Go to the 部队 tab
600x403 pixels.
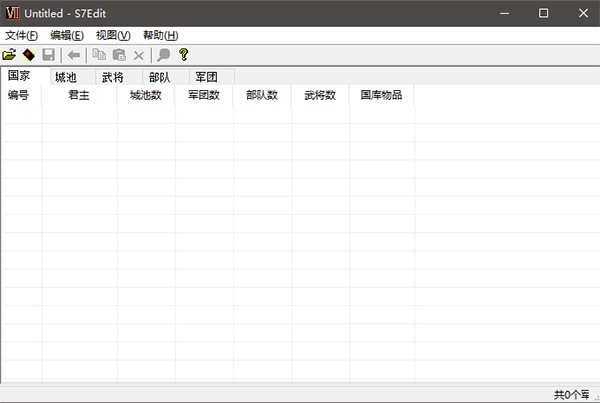tap(160, 77)
